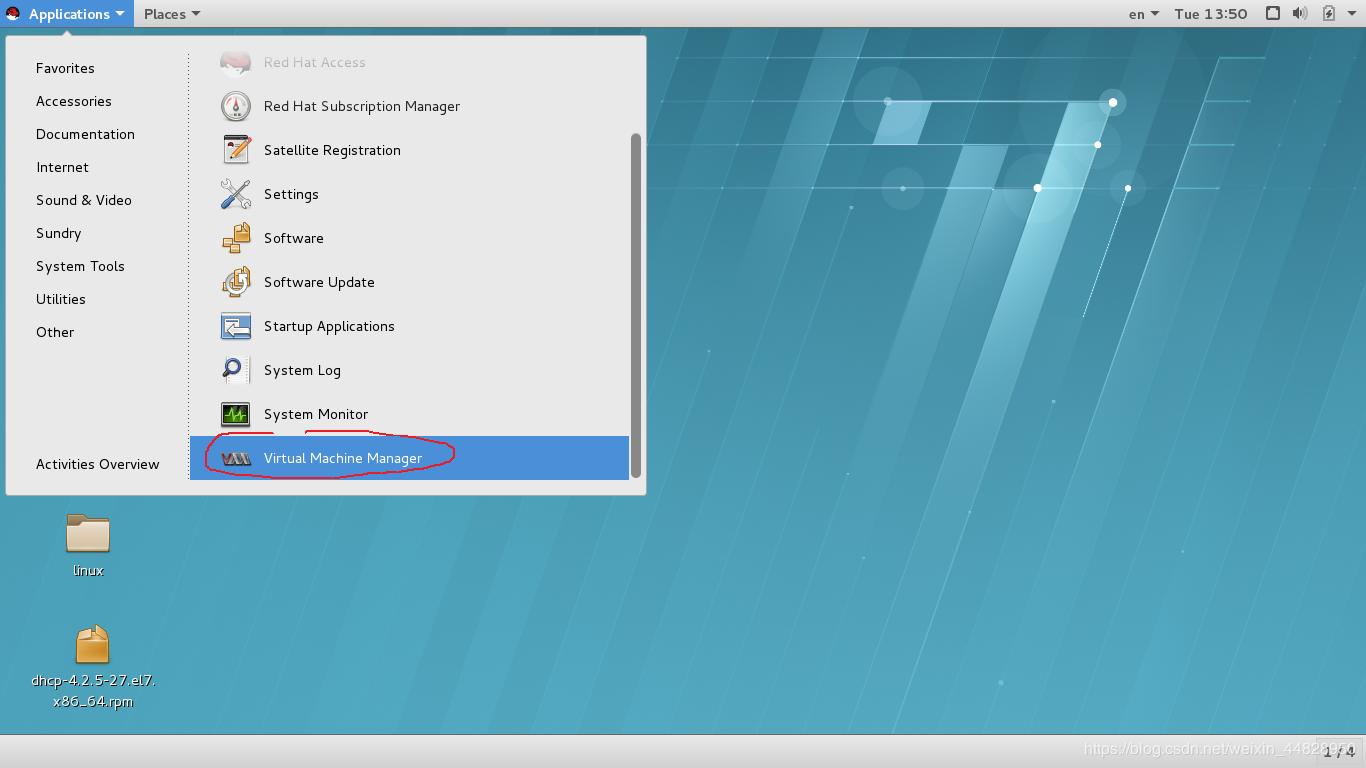
Task: Select the Sound & Video category
Action: pyautogui.click(x=84, y=200)
